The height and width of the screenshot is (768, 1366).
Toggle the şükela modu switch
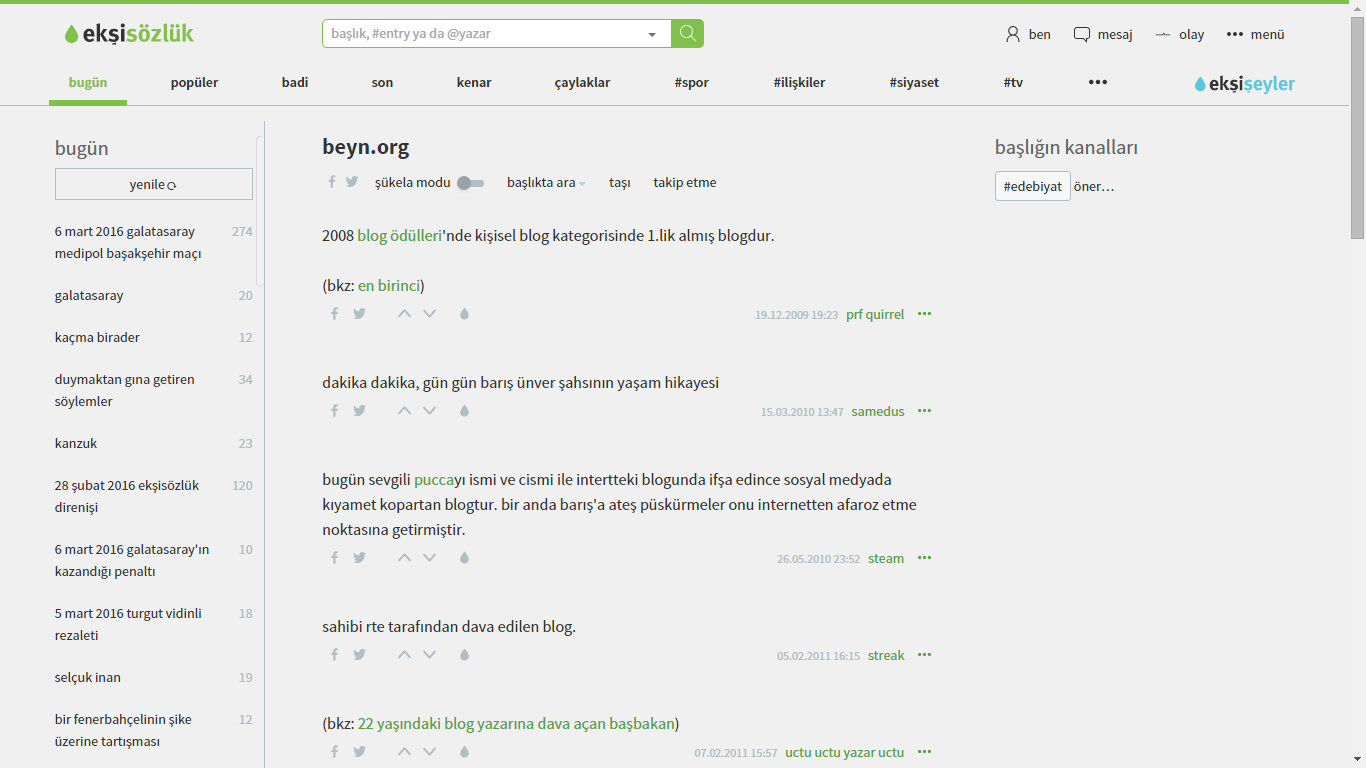[x=470, y=183]
